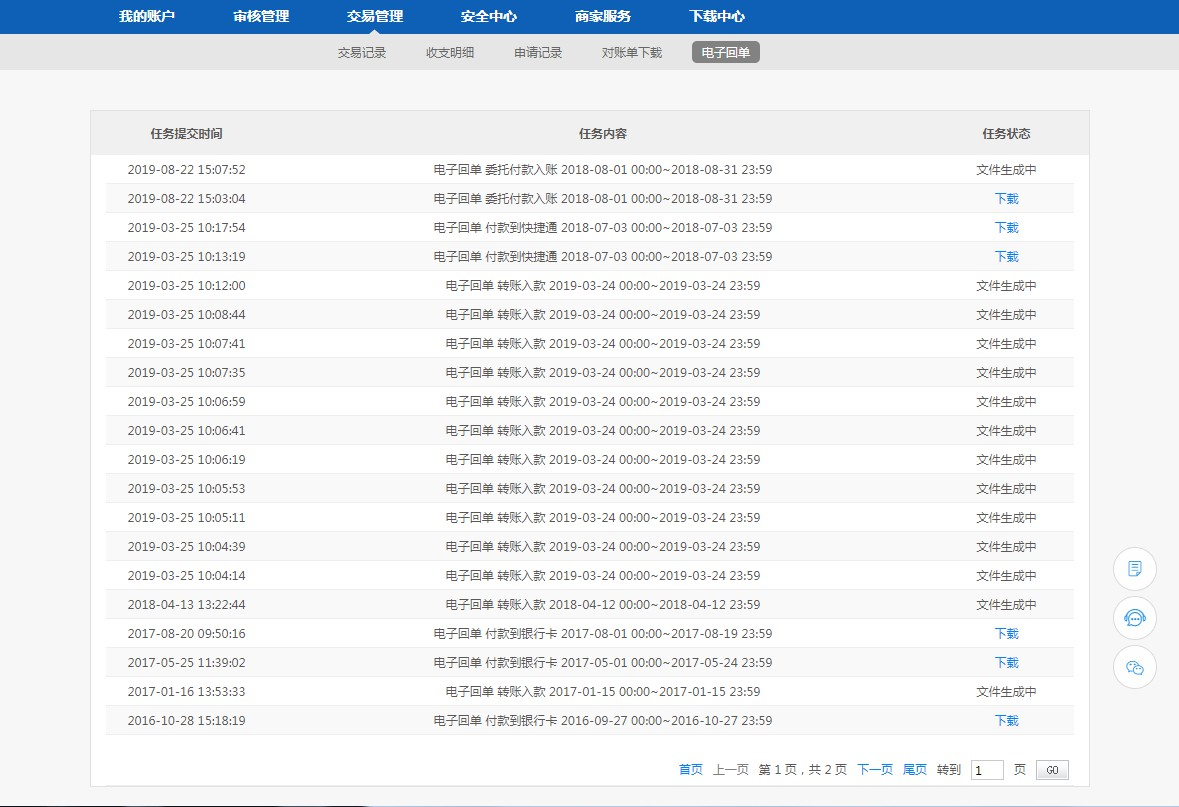Go to next page via 下一页
The height and width of the screenshot is (807, 1179).
(x=875, y=770)
